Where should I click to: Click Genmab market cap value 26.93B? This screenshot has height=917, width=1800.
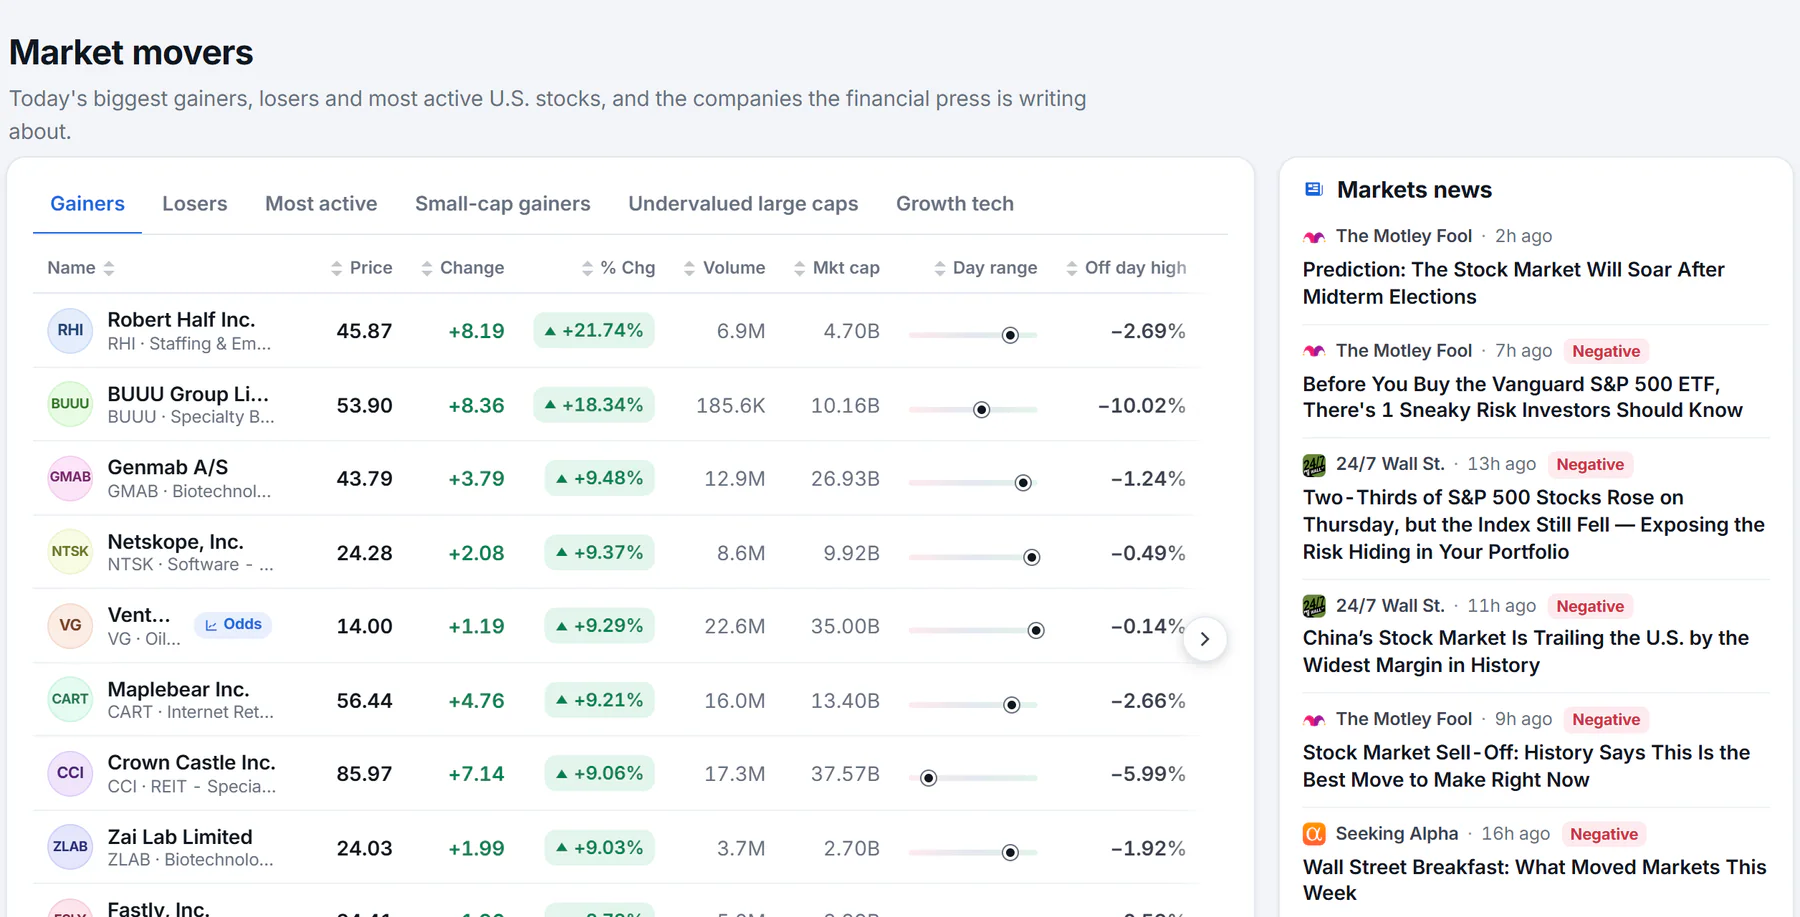[845, 479]
